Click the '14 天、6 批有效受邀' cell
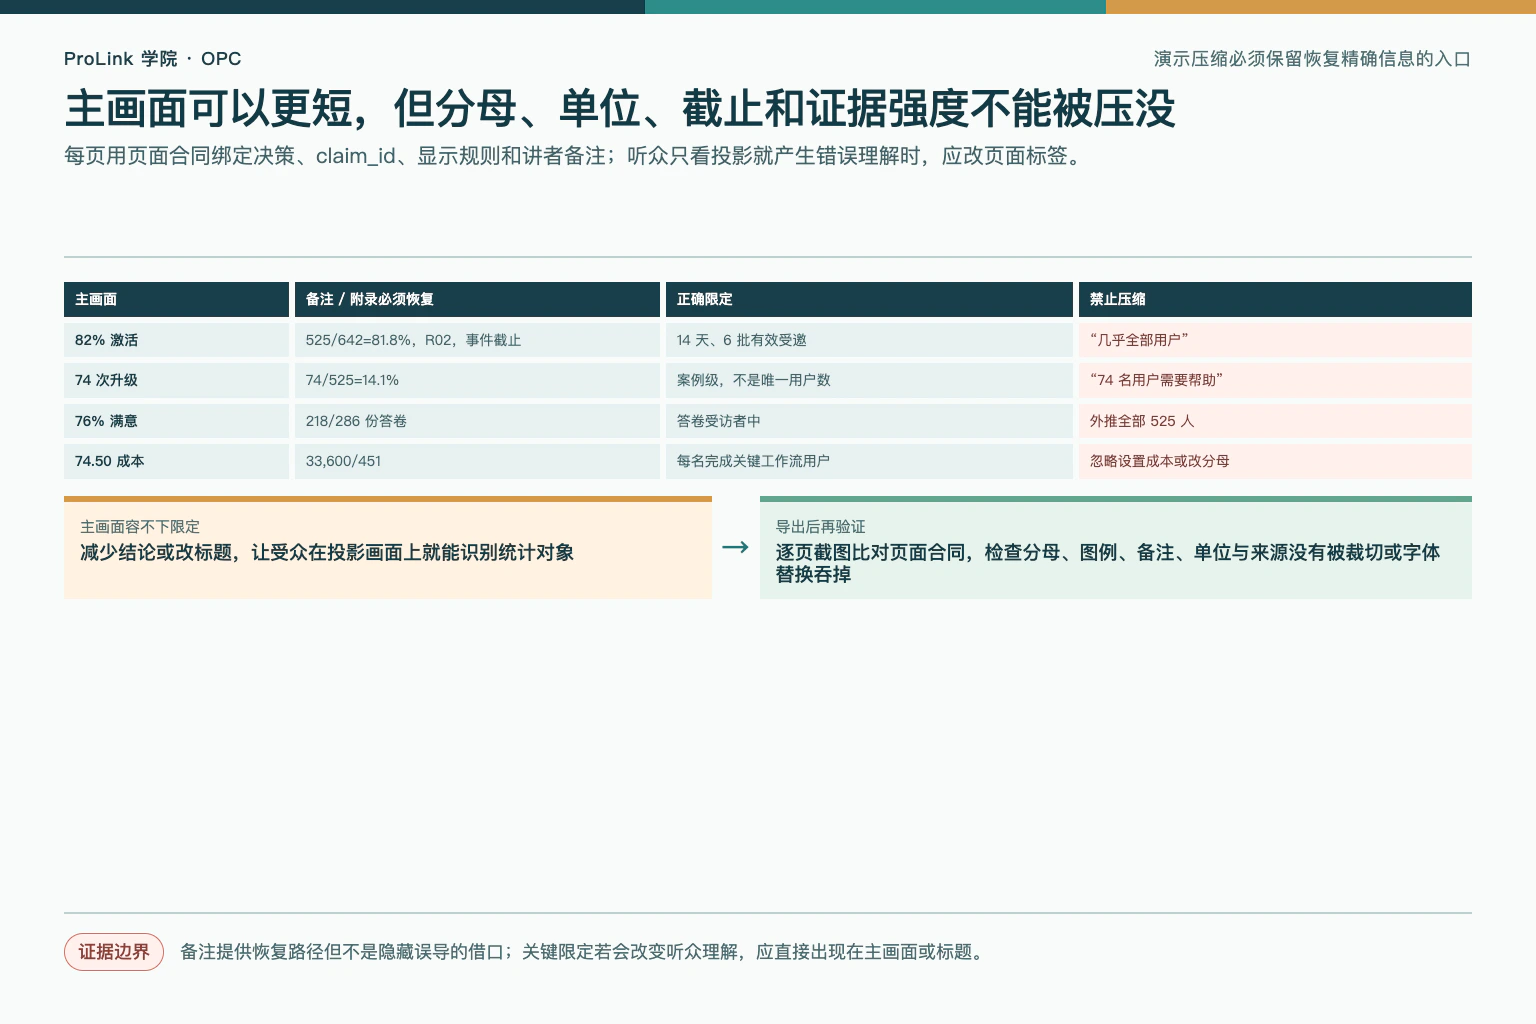The image size is (1536, 1024). click(869, 340)
